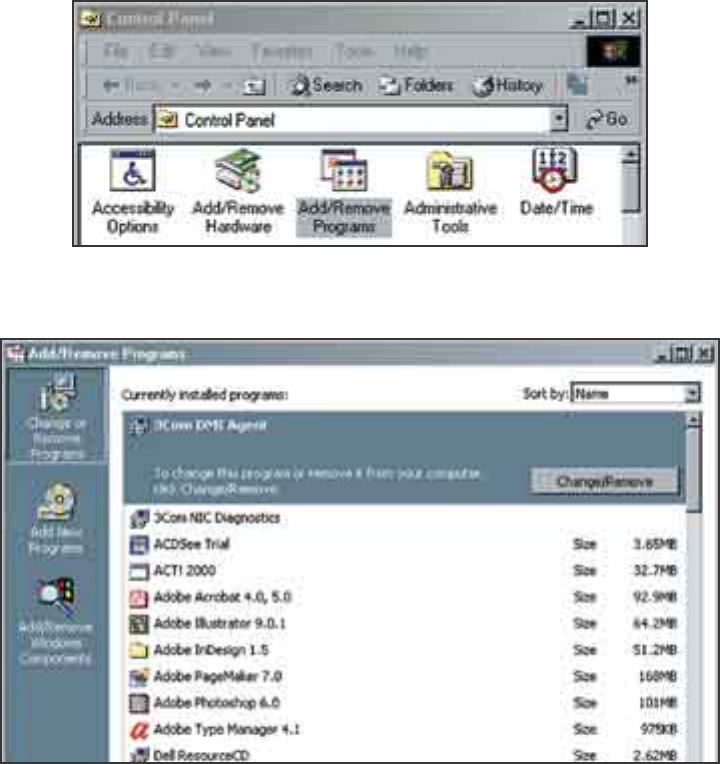Screen dimensions: 720x764
Task: Open the Edit menu in Control Panel
Action: pyautogui.click(x=162, y=51)
